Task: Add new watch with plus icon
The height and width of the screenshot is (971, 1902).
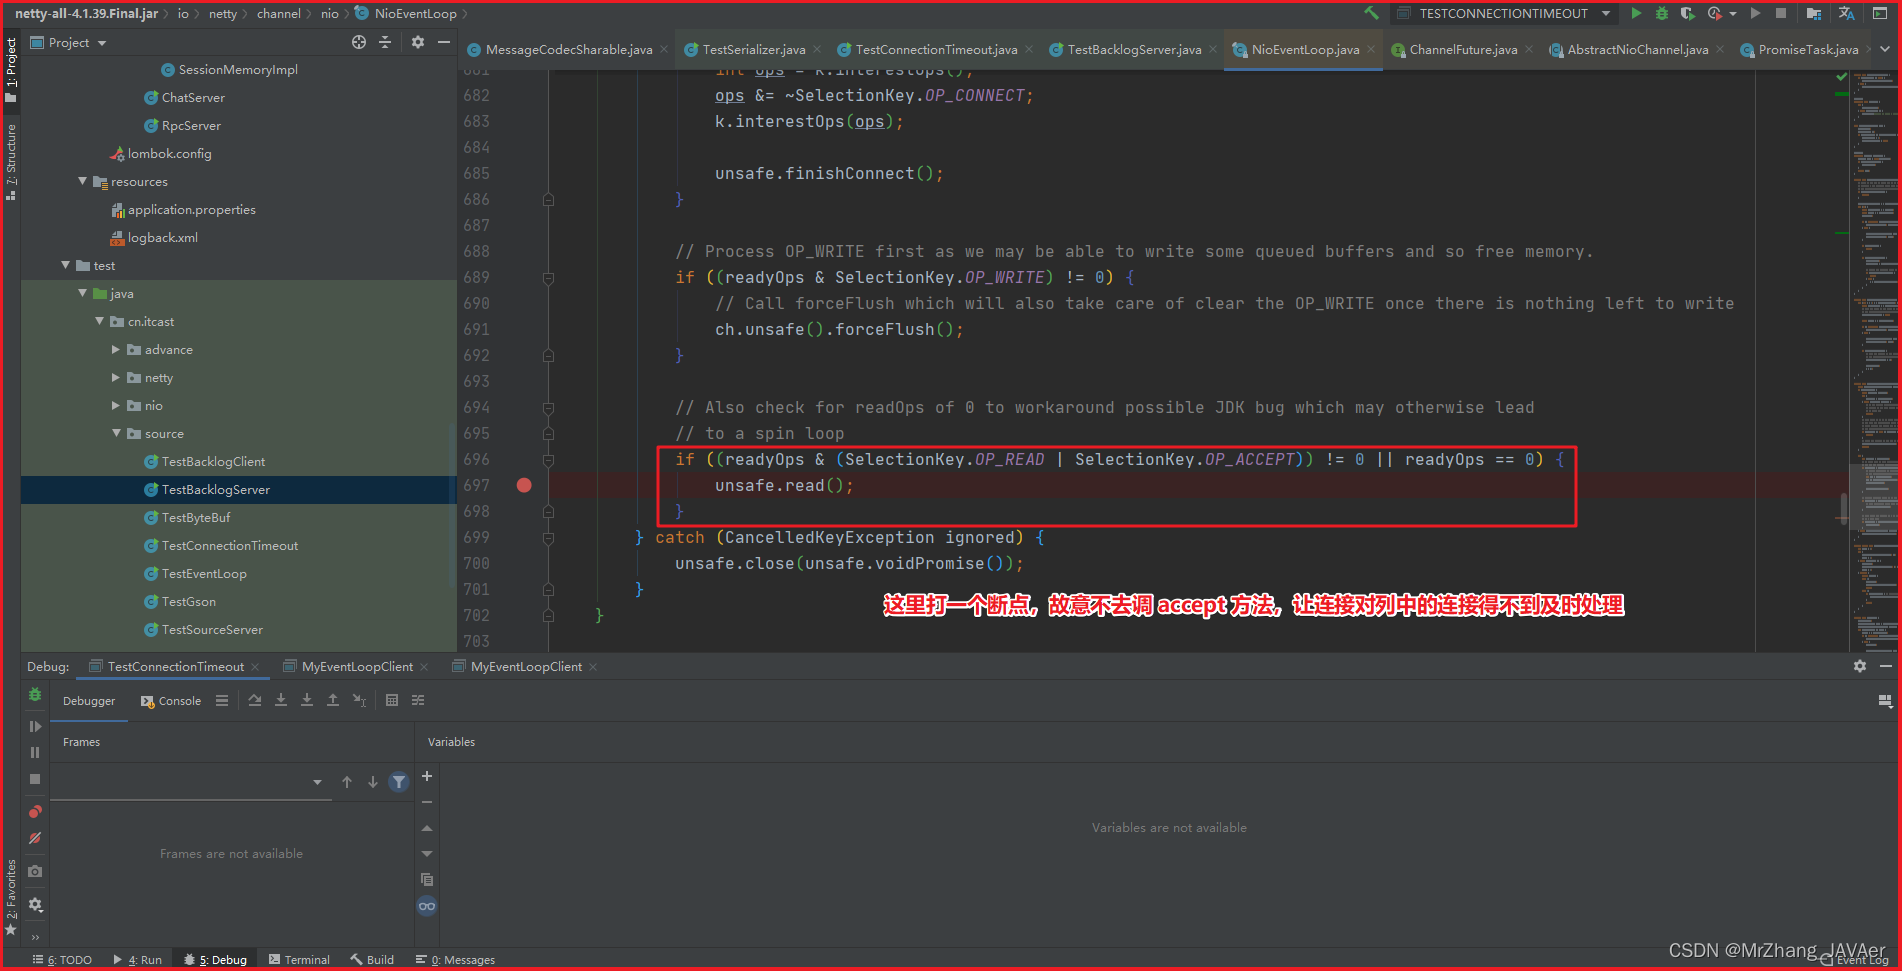Action: point(427,776)
